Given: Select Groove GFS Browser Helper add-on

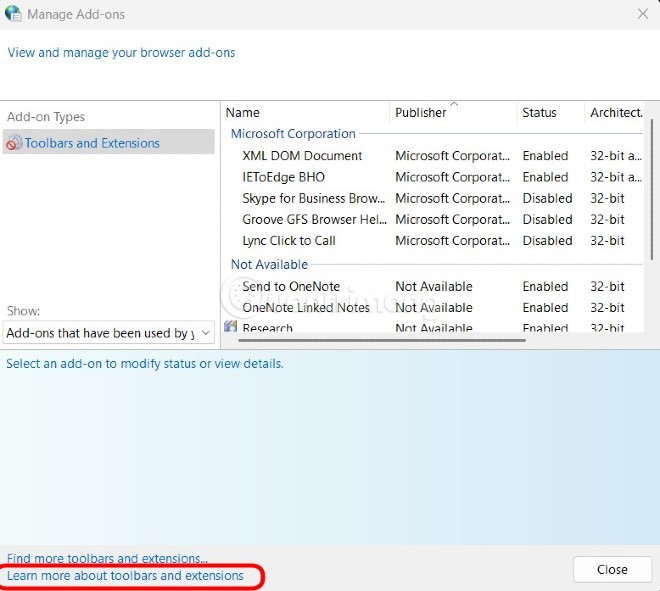Looking at the screenshot, I should coord(313,219).
